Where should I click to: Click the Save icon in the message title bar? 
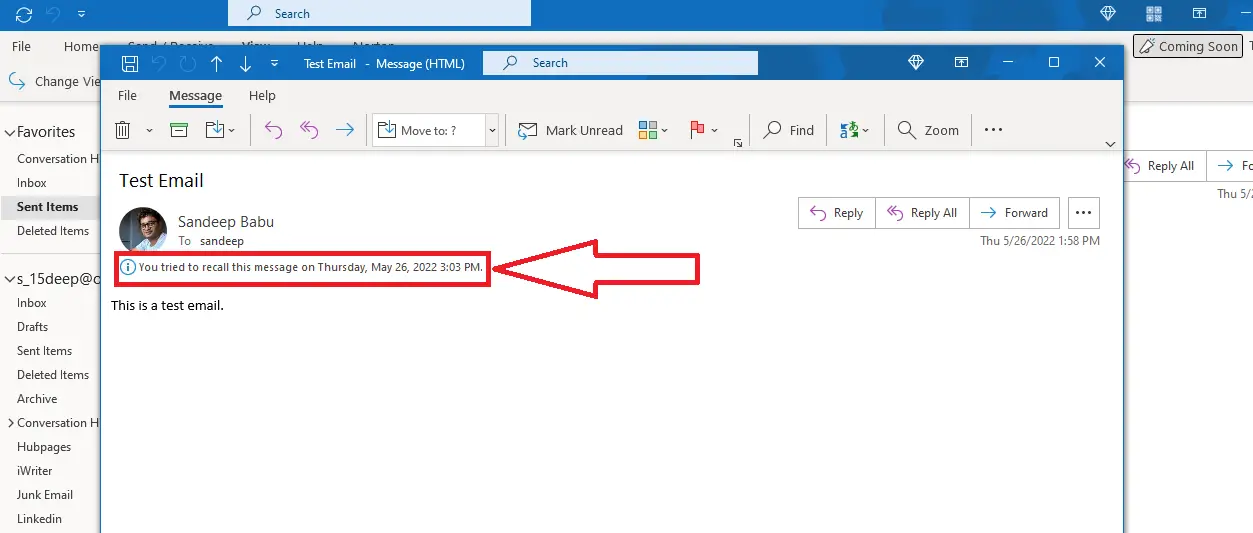click(129, 63)
